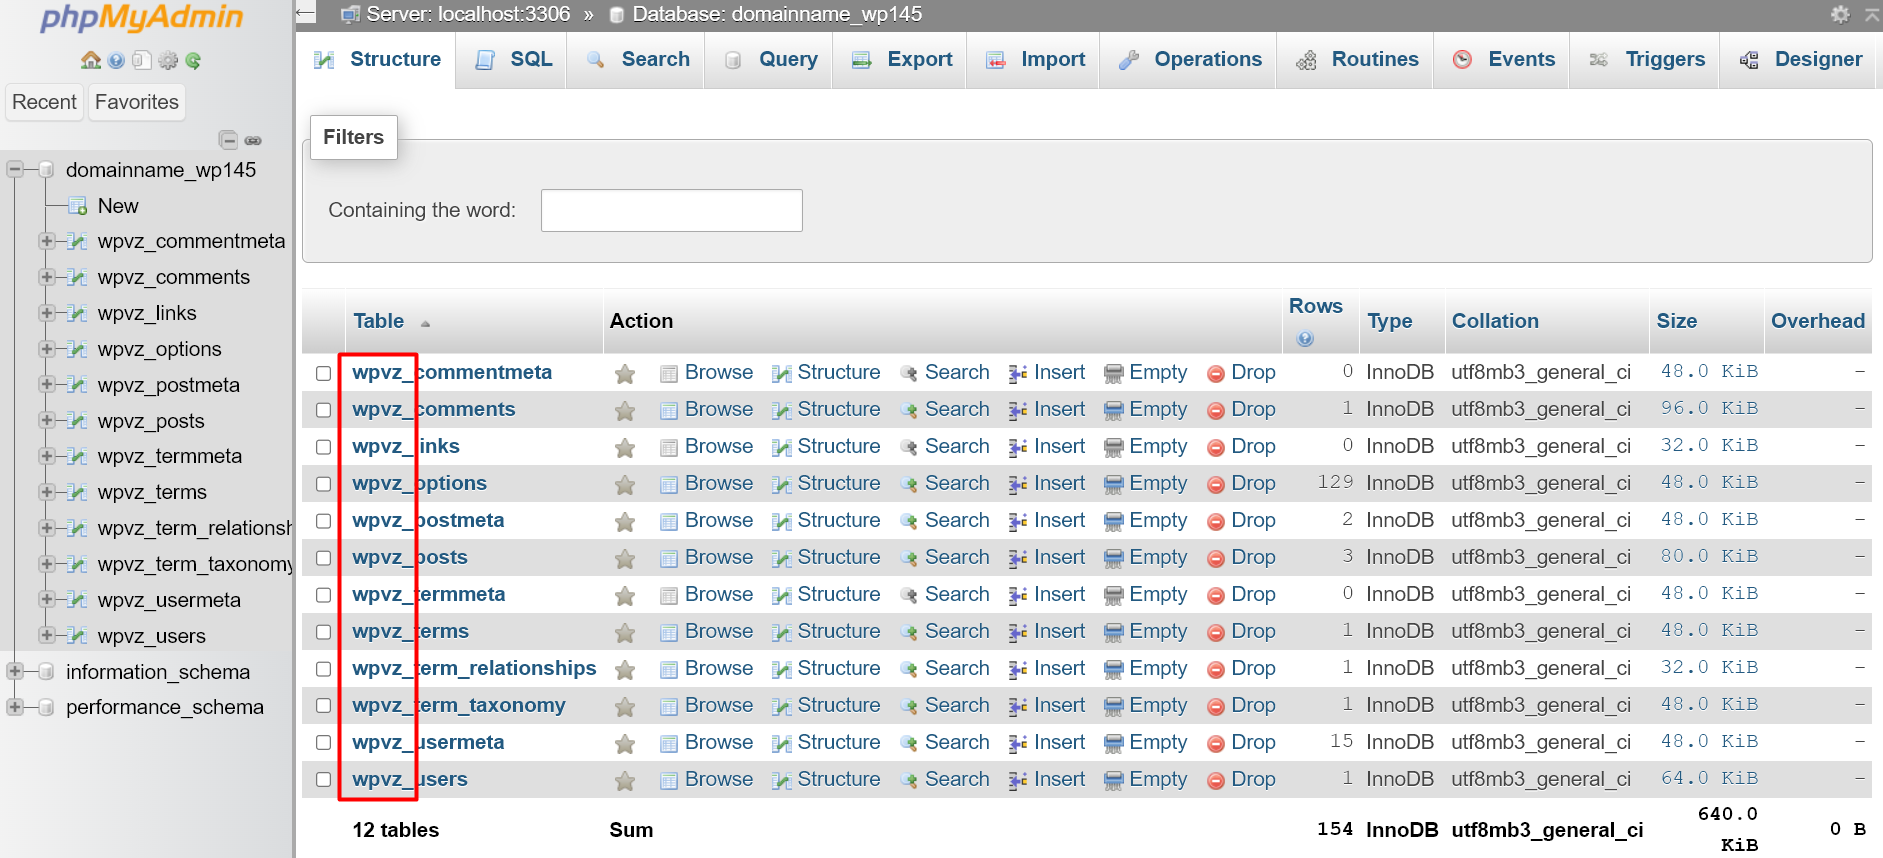Click the sort arrow next to Table header
Screen dimensions: 1883x858
pyautogui.click(x=425, y=323)
